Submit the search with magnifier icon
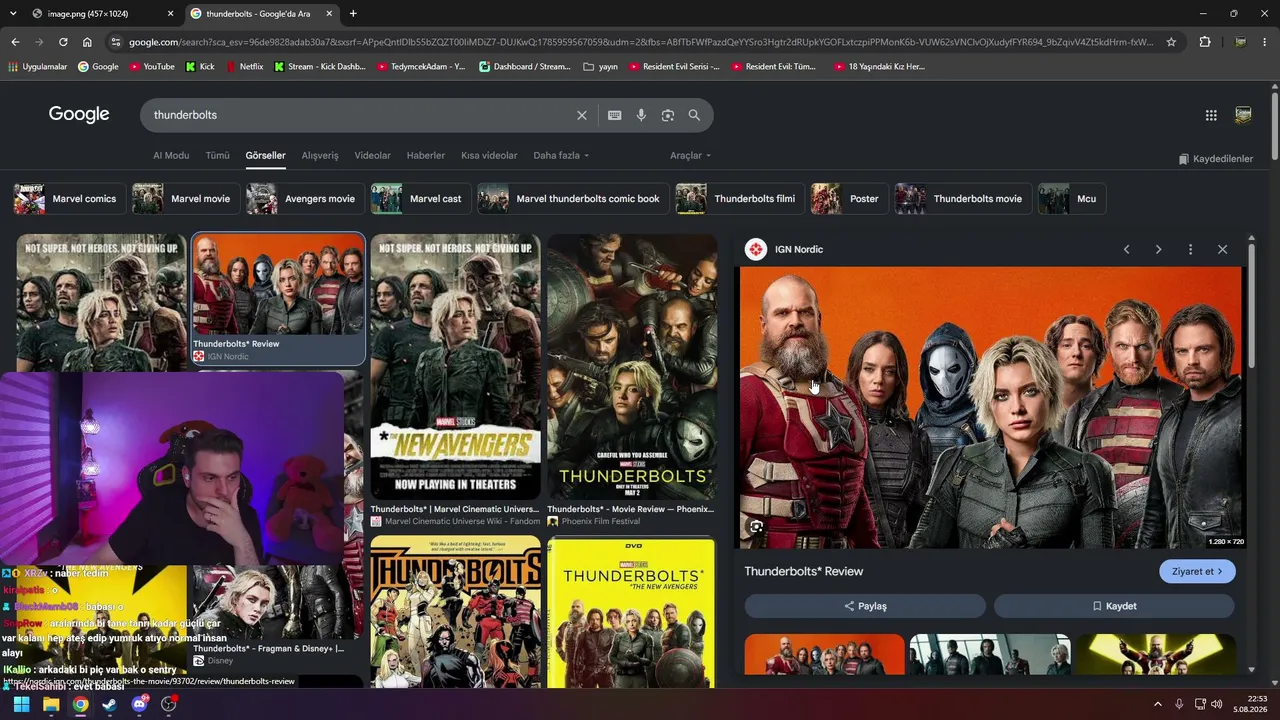 (694, 115)
